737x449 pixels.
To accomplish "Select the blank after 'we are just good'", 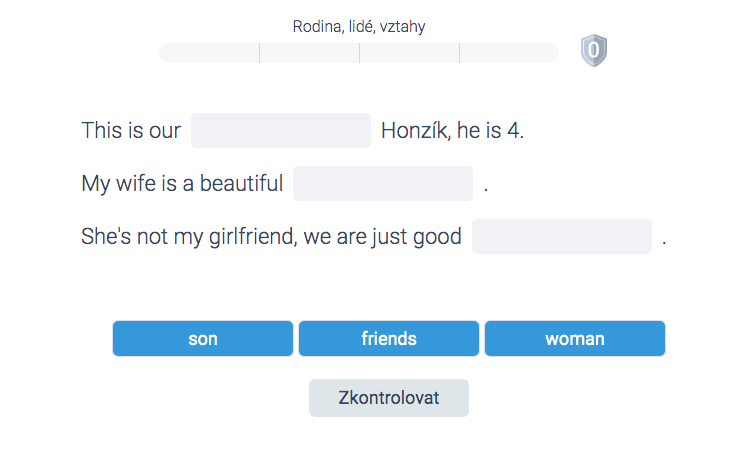I will [x=562, y=236].
